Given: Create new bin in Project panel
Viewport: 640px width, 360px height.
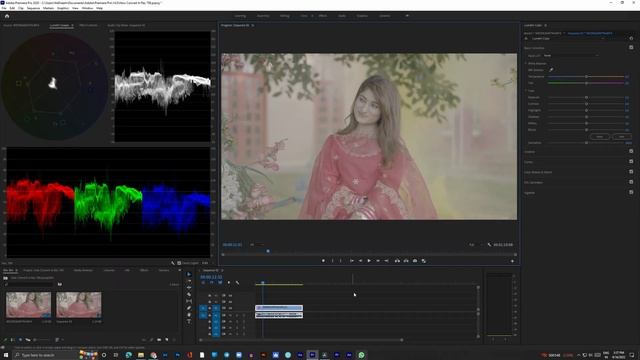Looking at the screenshot, I should pyautogui.click(x=159, y=340).
